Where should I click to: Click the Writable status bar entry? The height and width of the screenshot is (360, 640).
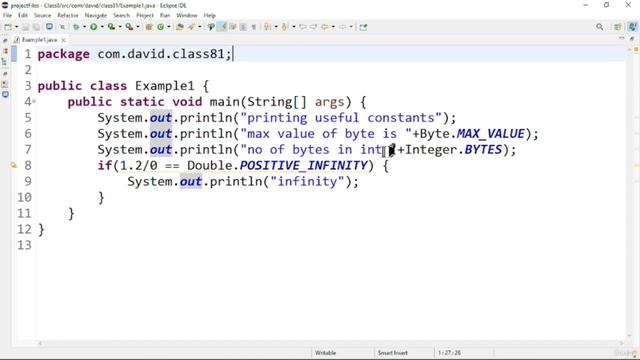point(325,353)
